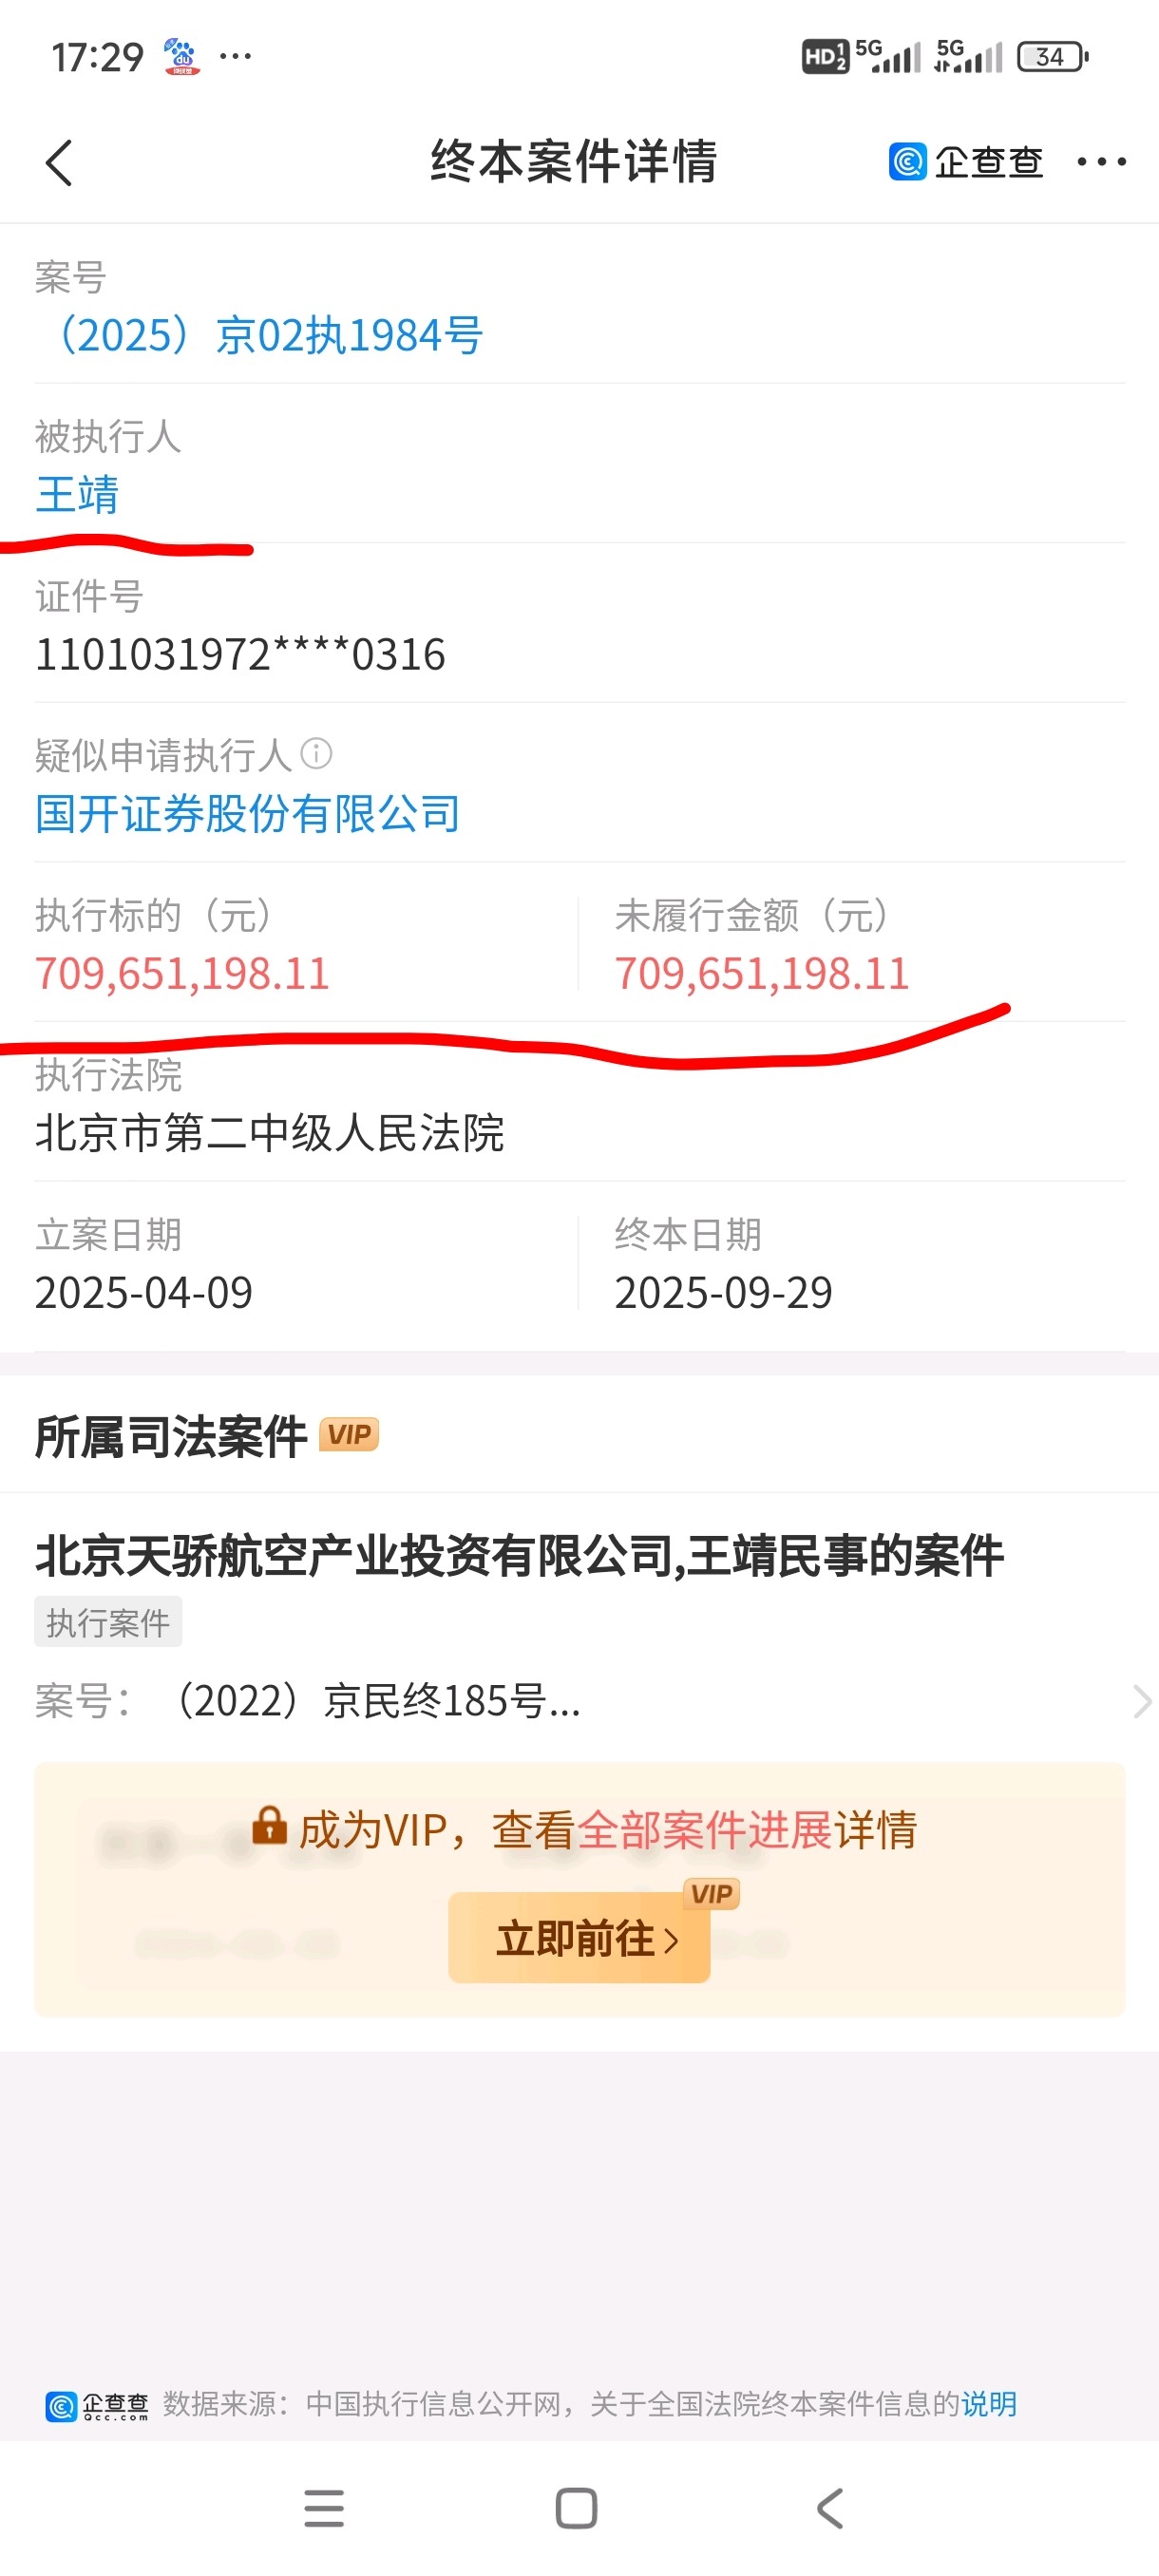Tap the VIP badge next to 所属司法案件
Screen dimensions: 1159x2576
pos(349,1435)
